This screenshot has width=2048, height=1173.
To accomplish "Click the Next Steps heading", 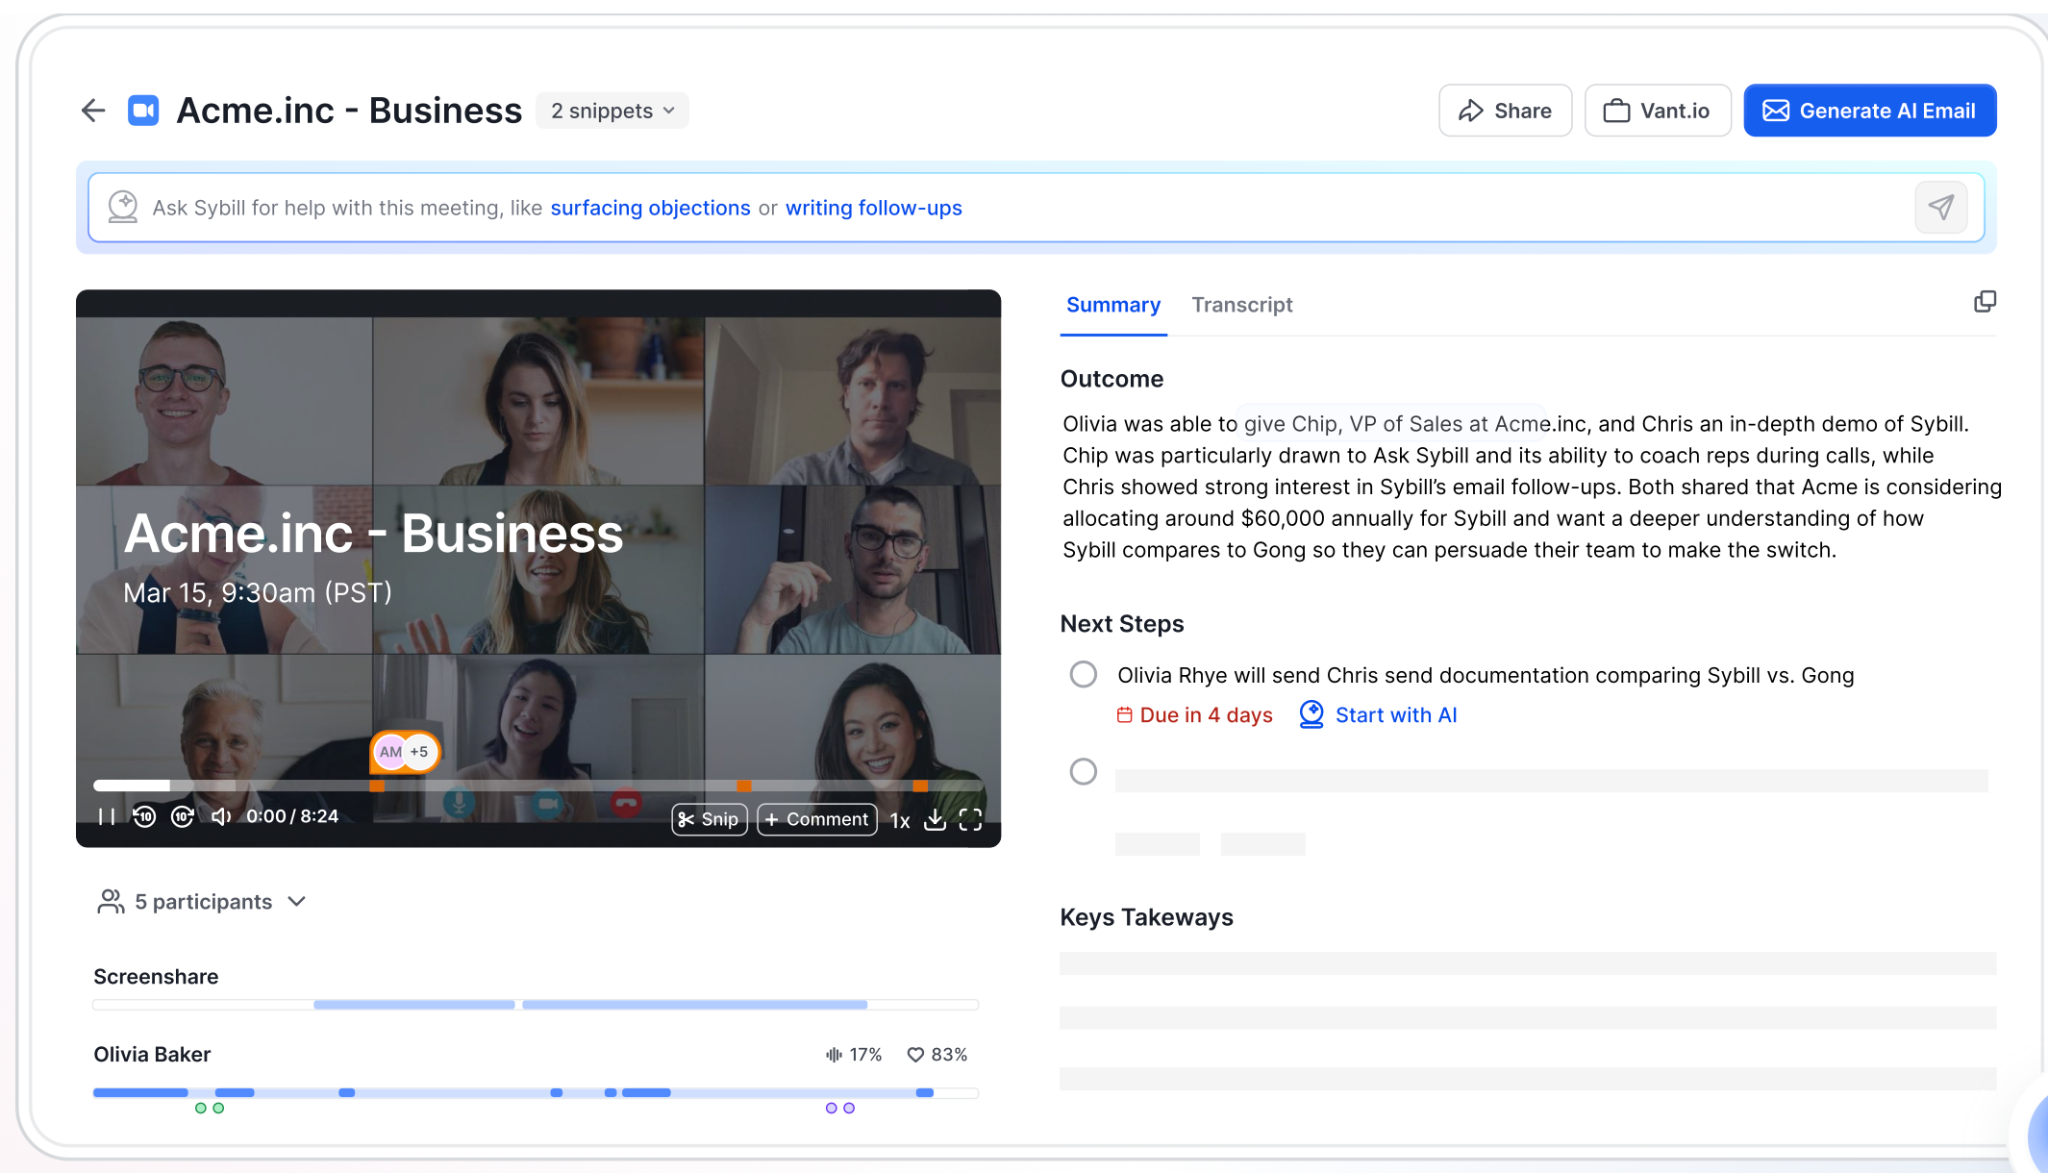I will 1122,624.
